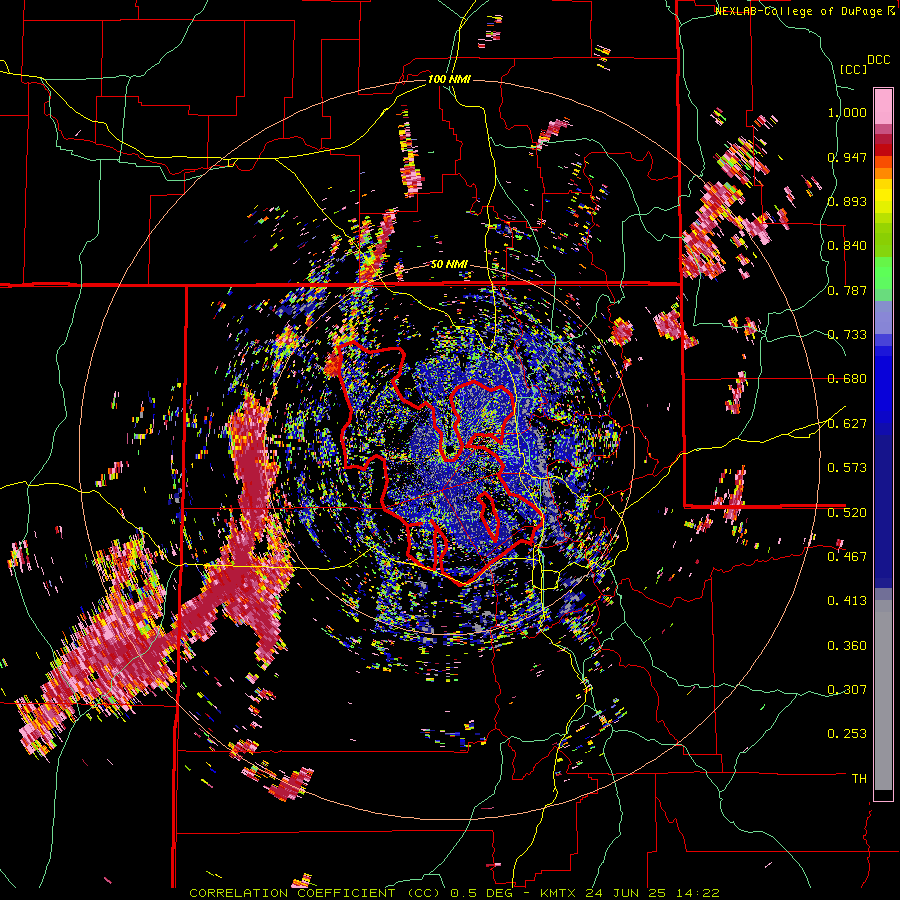
Task: Click the pink top segment of the color bar
Action: (x=883, y=106)
